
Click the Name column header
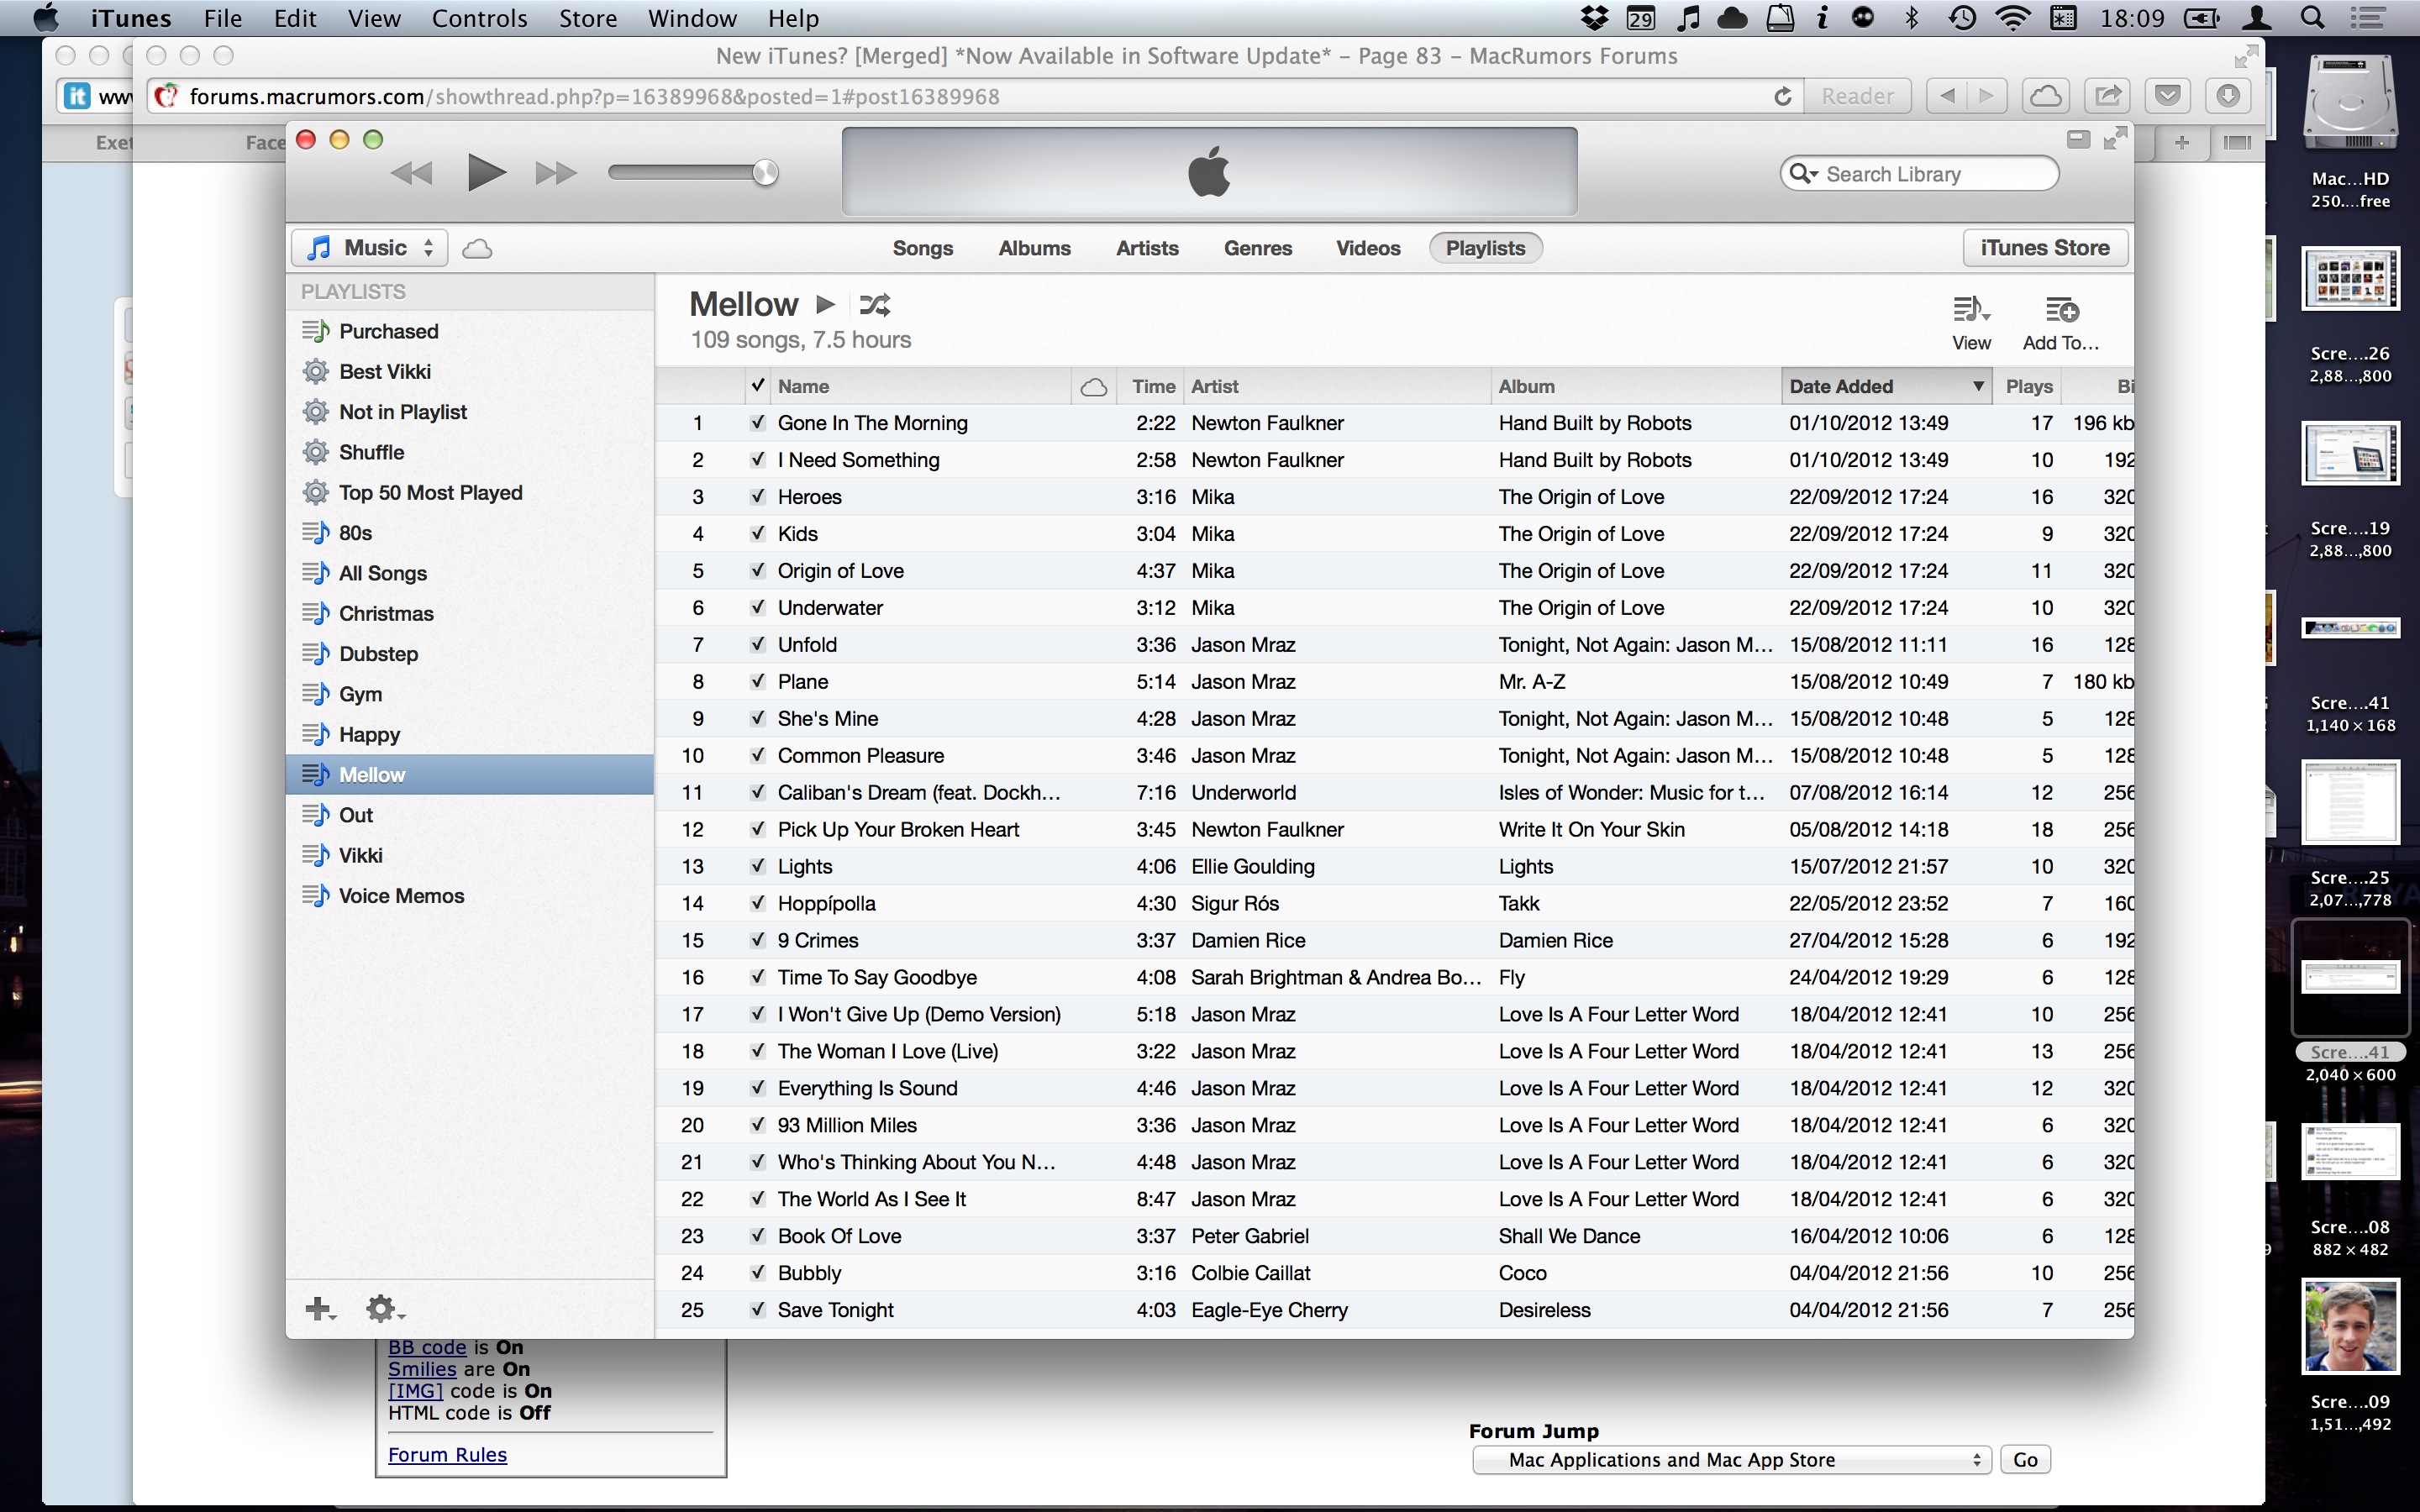pos(920,387)
